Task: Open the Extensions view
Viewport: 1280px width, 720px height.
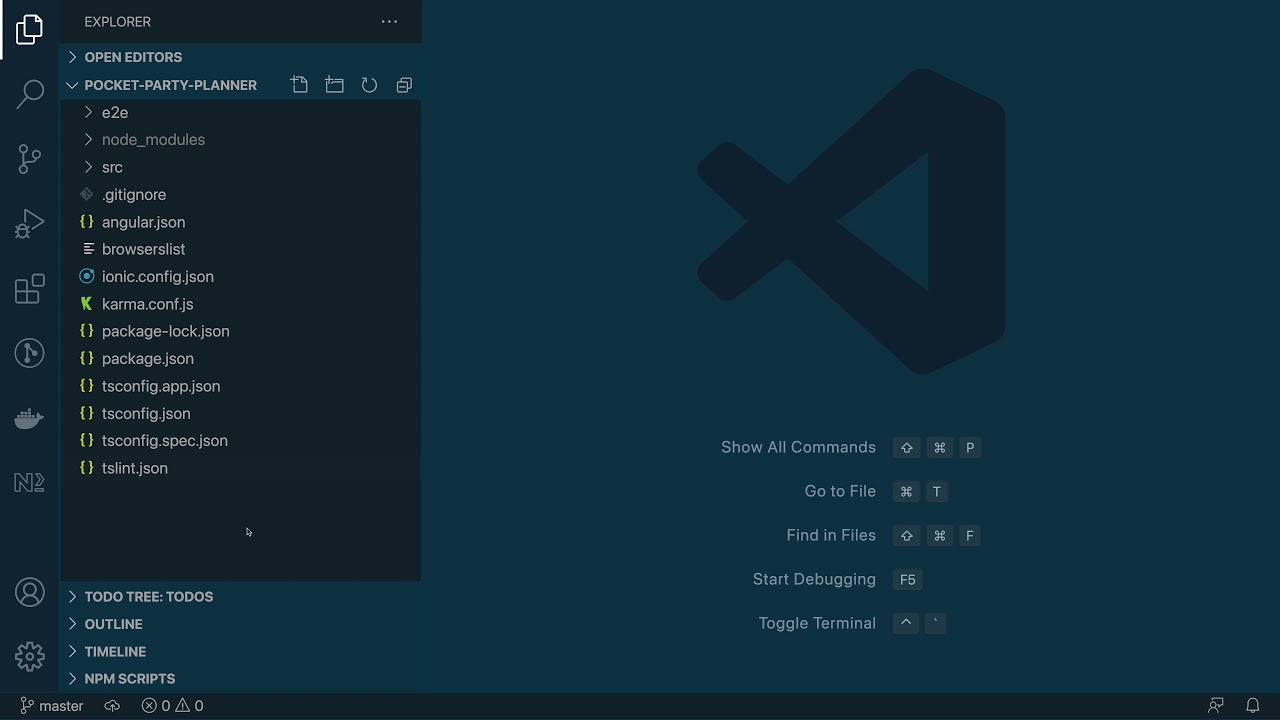Action: click(x=30, y=289)
